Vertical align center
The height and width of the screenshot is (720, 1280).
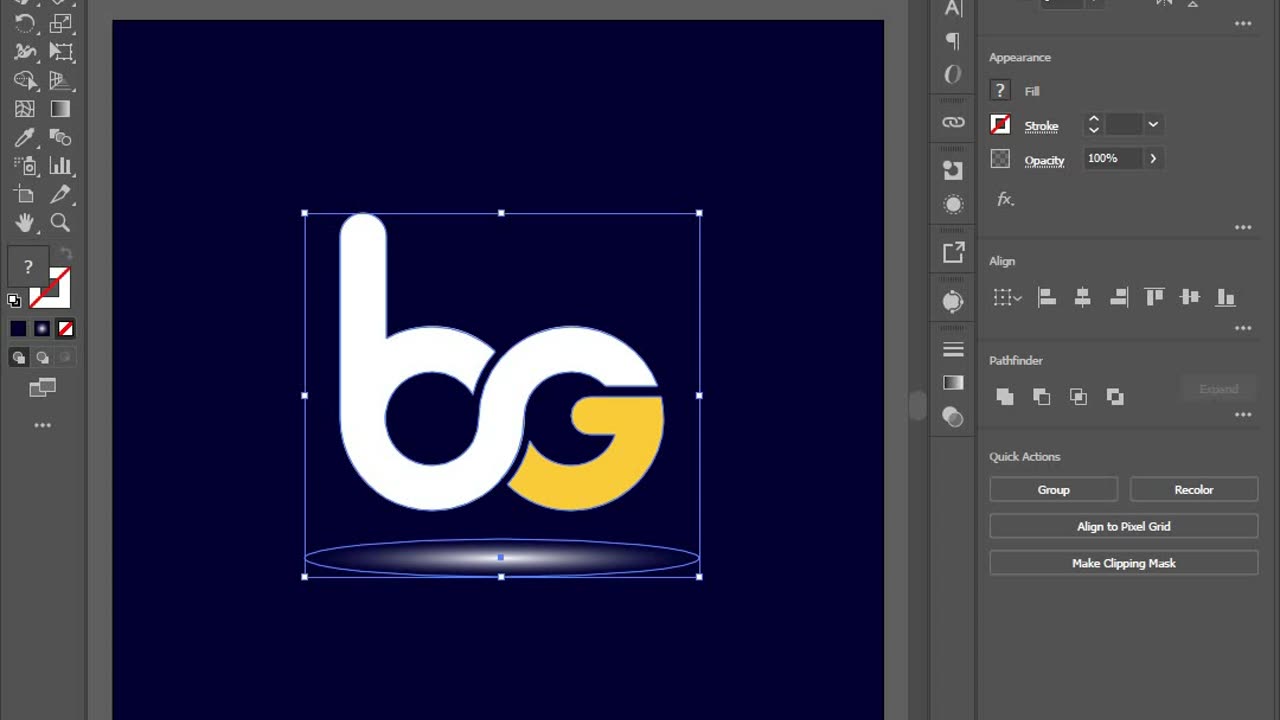pos(1189,297)
